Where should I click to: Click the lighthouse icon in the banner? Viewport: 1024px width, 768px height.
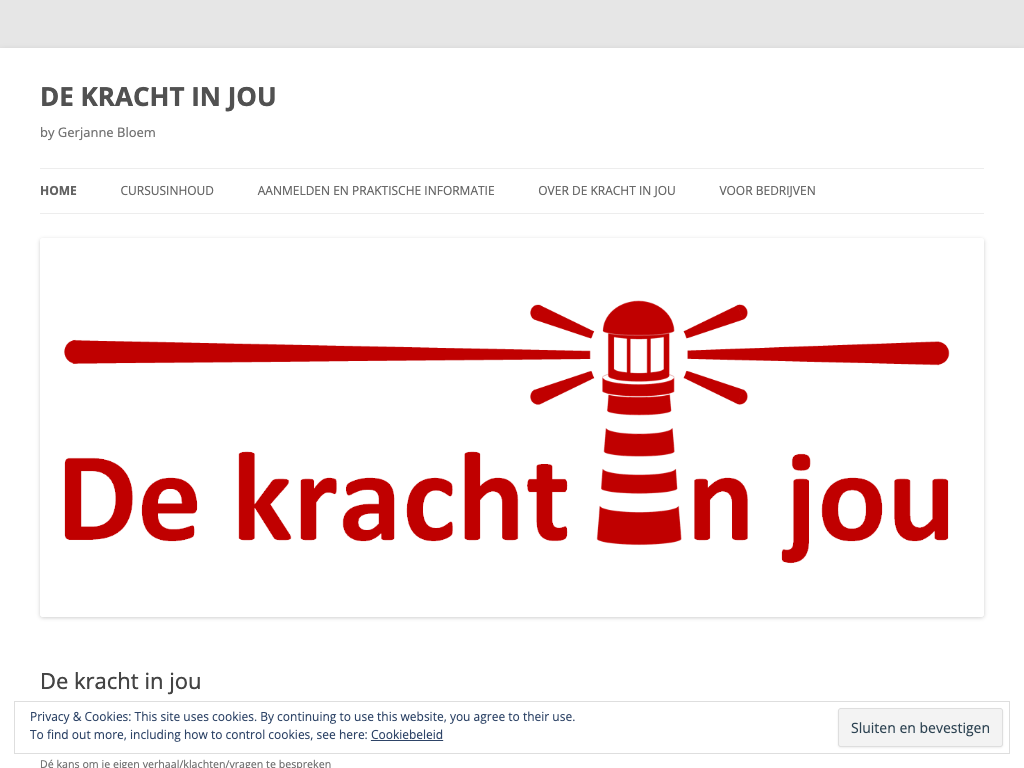coord(638,420)
